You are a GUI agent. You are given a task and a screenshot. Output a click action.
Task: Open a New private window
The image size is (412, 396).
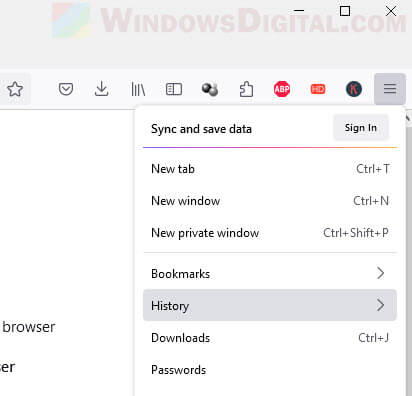coord(270,233)
